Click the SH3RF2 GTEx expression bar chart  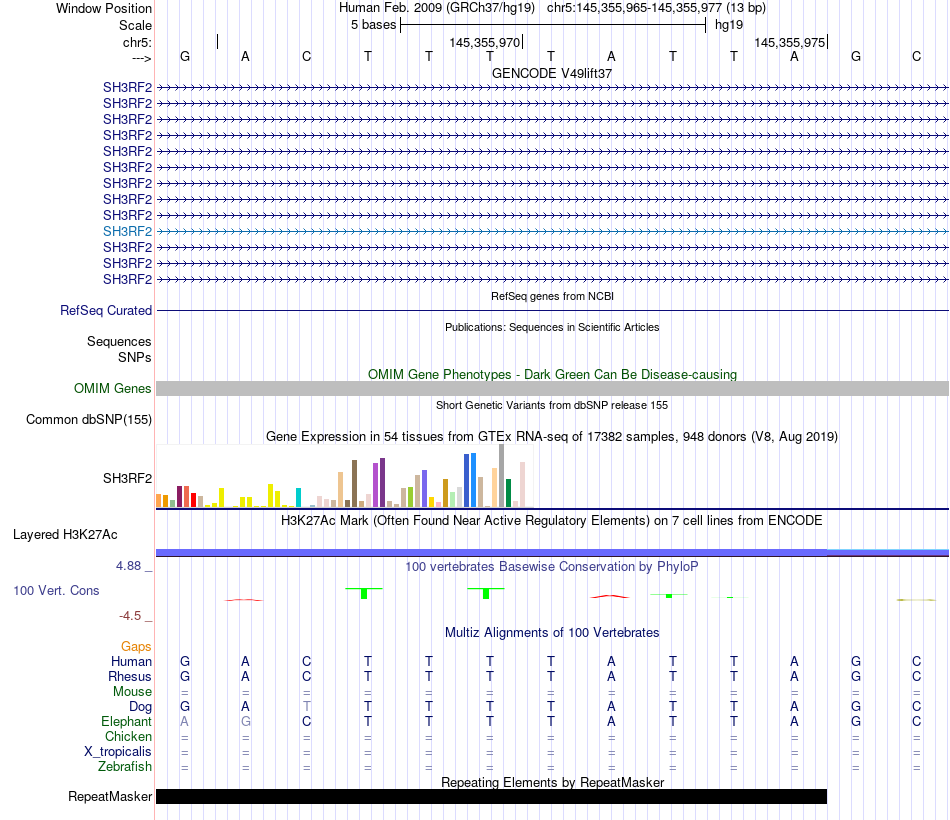[x=345, y=476]
